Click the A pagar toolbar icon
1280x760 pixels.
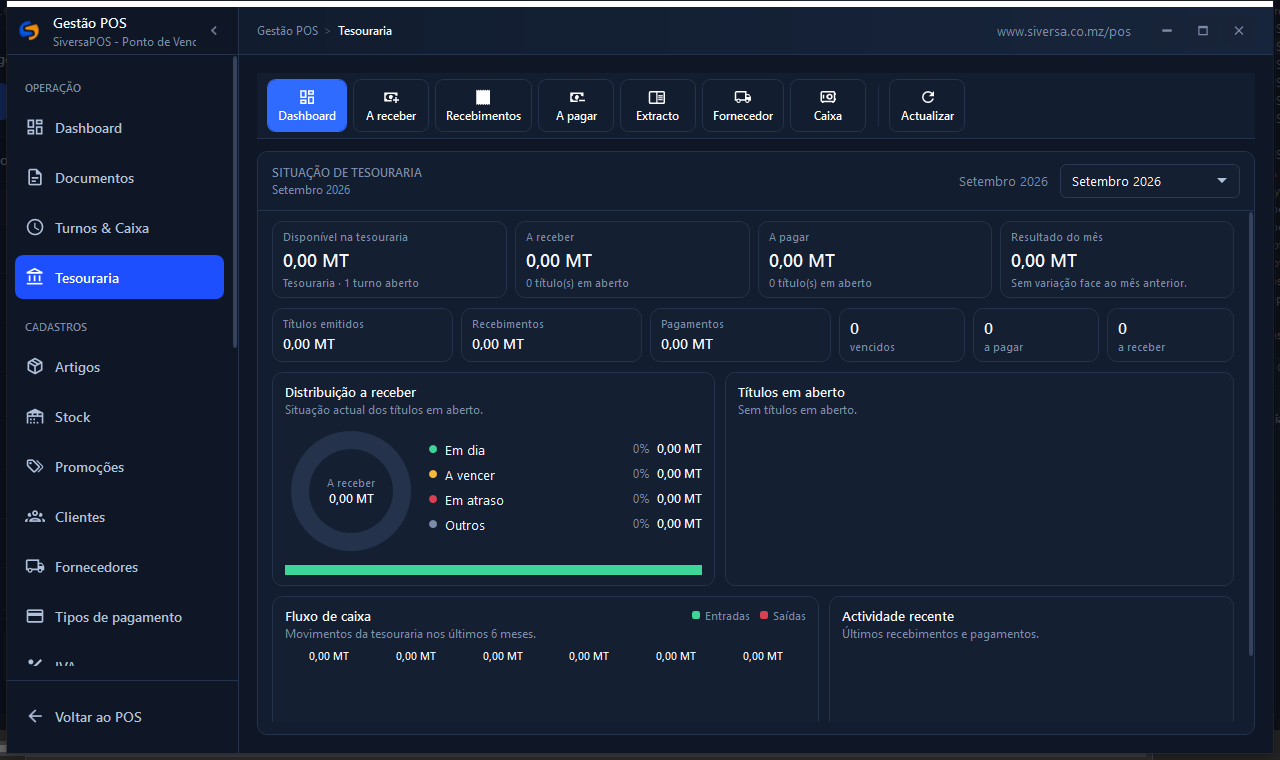(577, 97)
